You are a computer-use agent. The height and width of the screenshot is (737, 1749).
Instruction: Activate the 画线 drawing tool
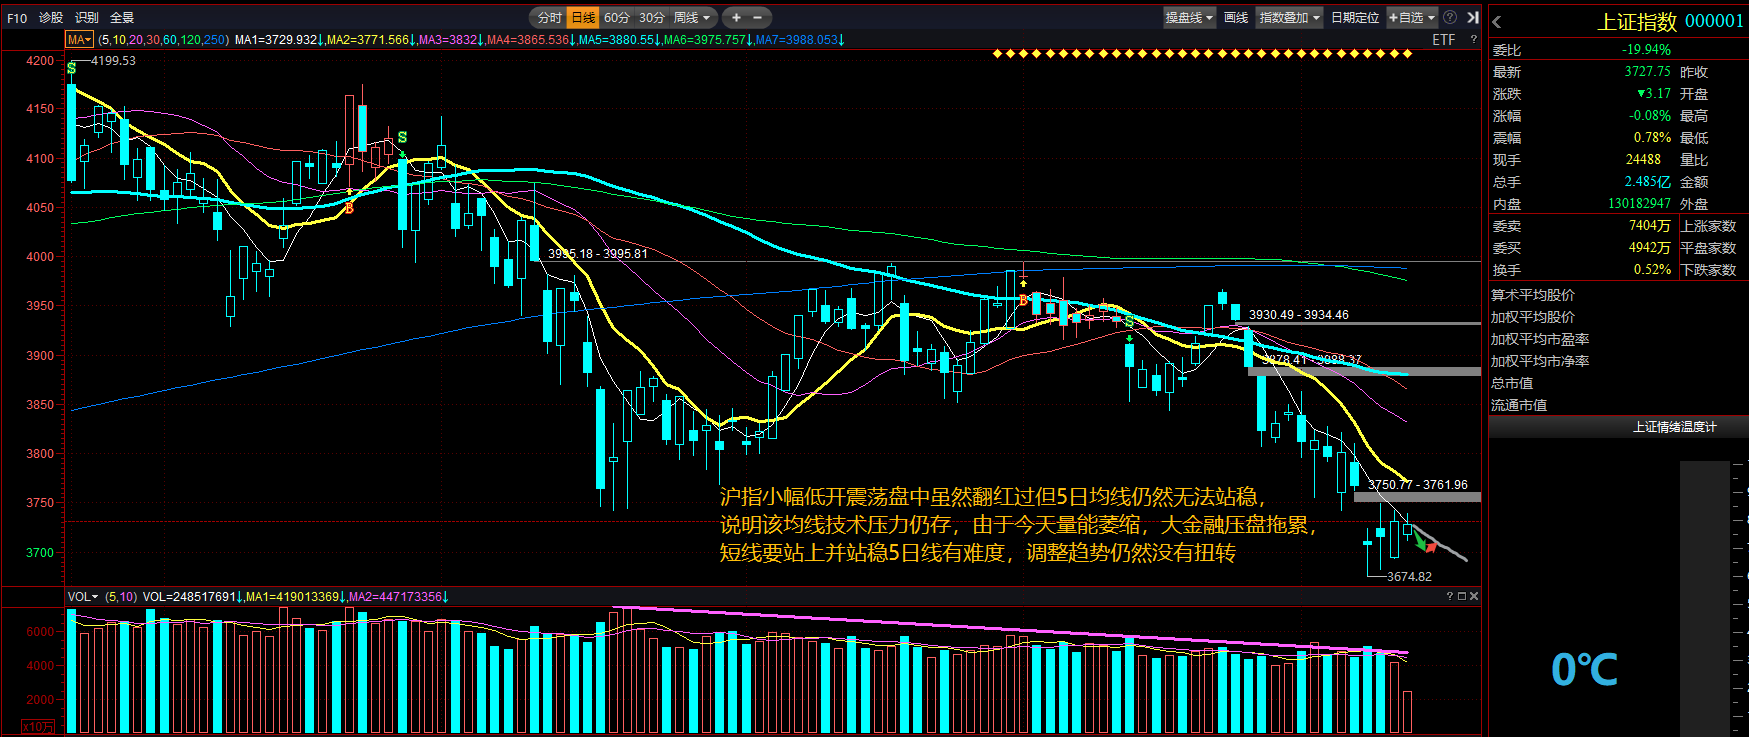pos(1236,18)
